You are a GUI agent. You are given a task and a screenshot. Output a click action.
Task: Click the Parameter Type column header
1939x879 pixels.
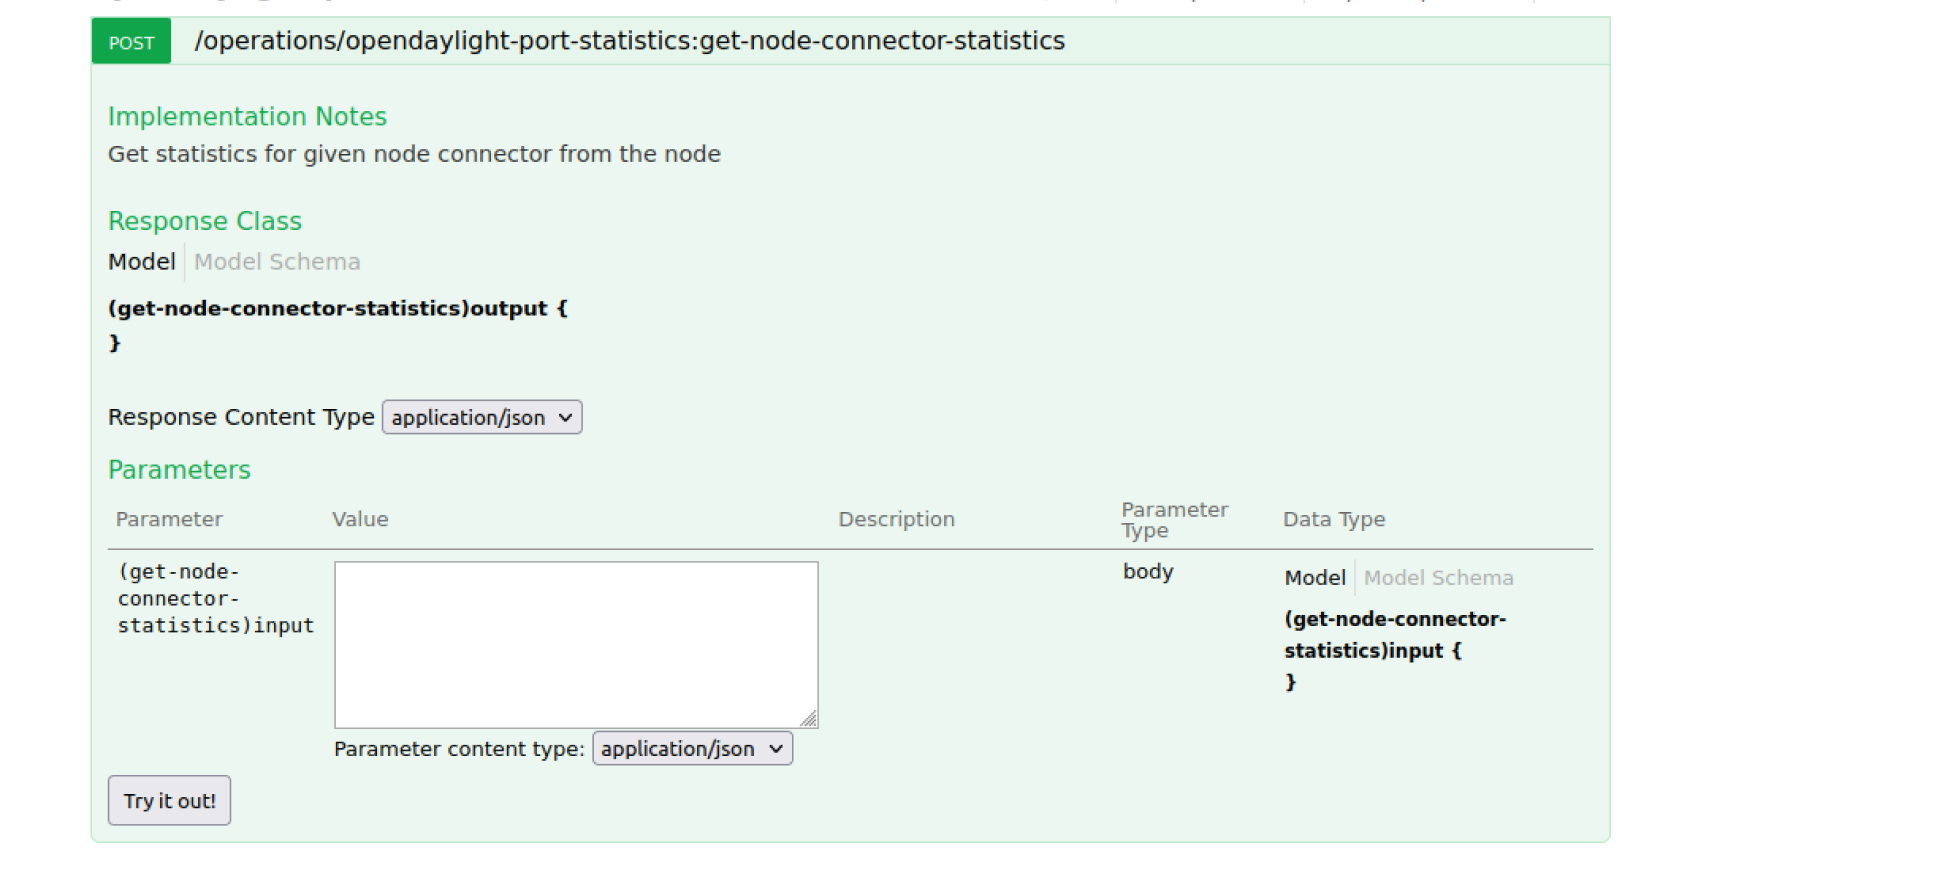[x=1173, y=520]
